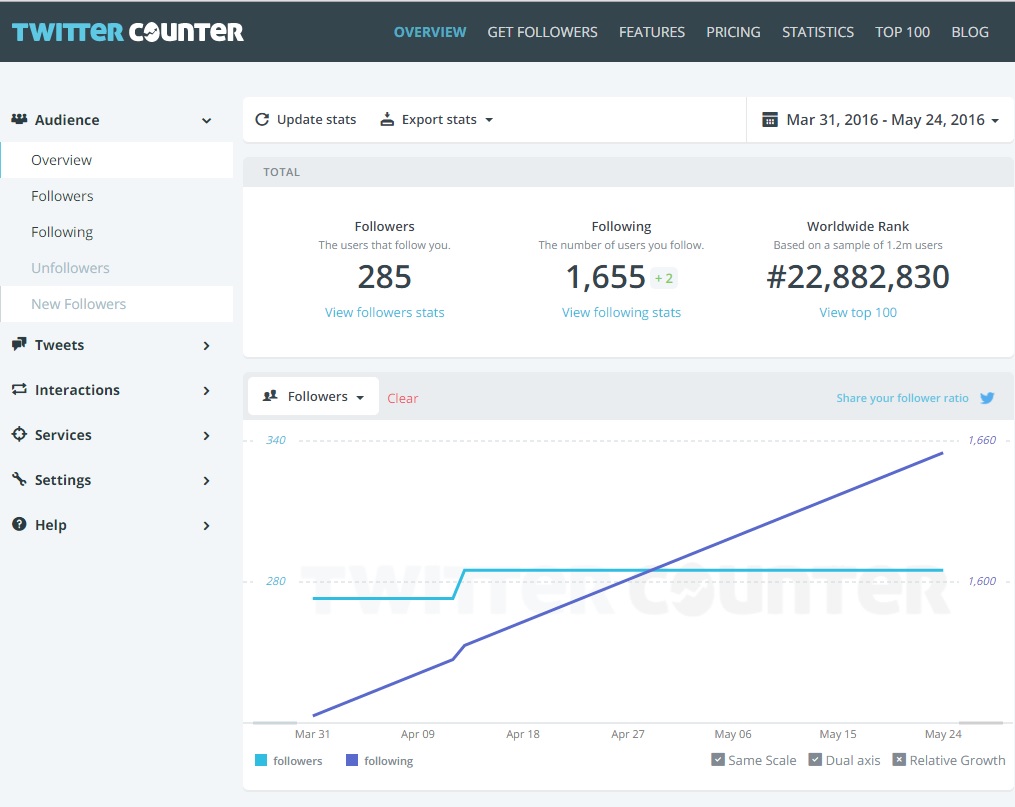Screen dimensions: 1015x807
Task: Click the +2 following change badge
Action: click(664, 278)
